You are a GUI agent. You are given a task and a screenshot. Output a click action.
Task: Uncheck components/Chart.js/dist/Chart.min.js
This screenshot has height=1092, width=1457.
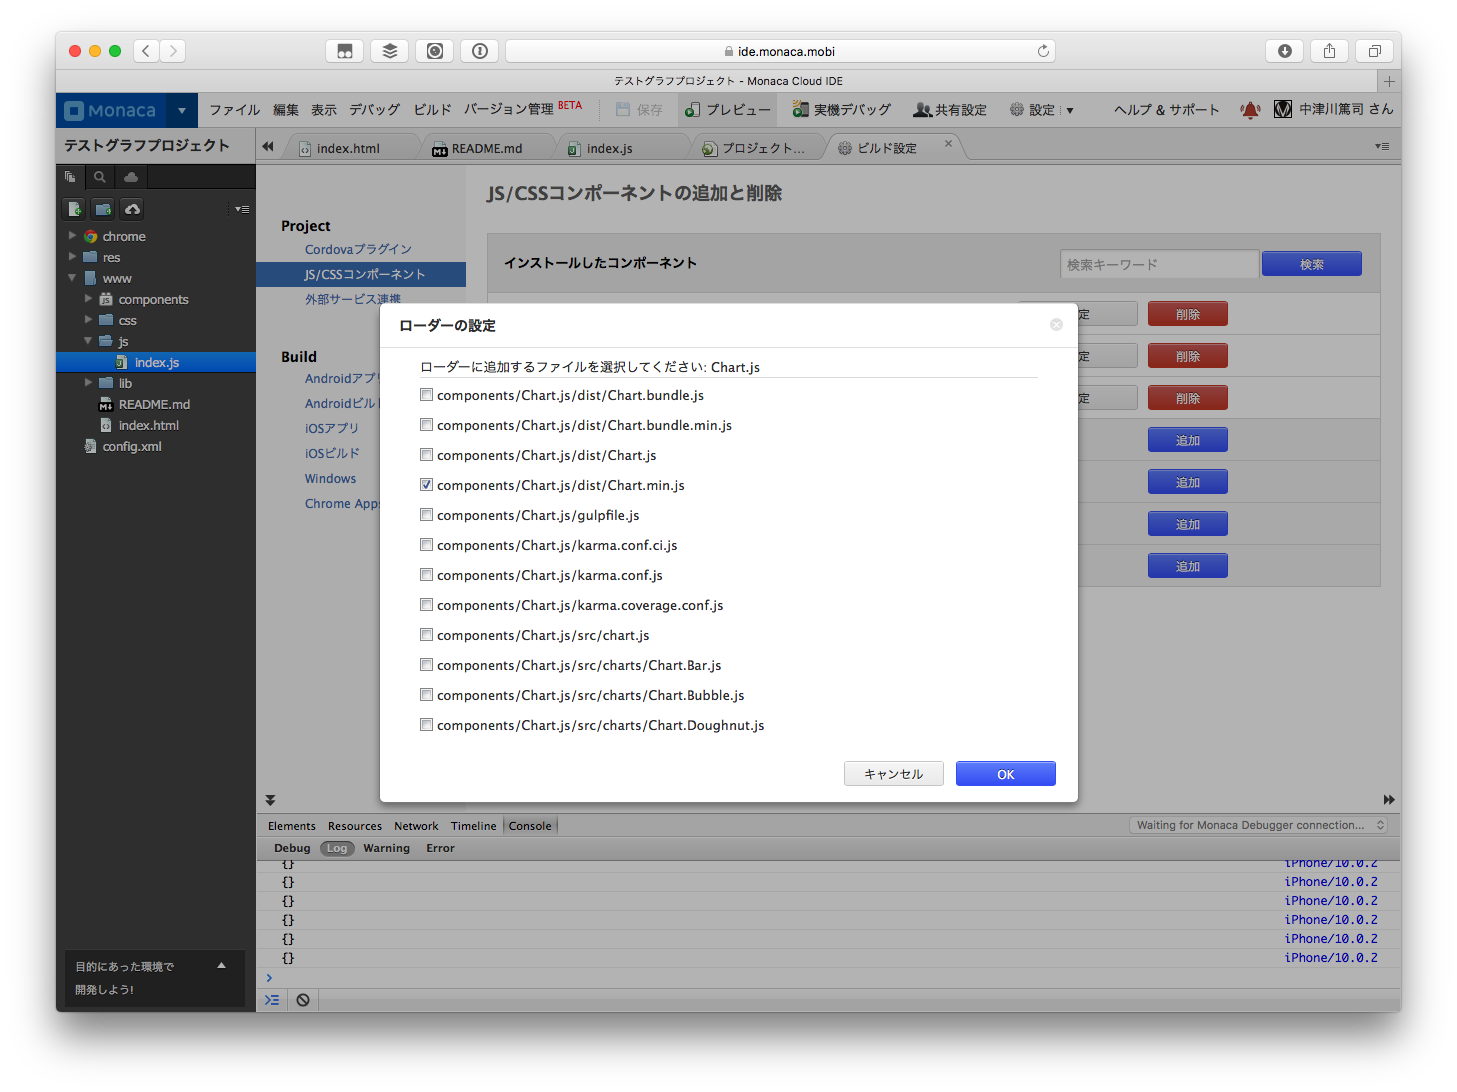pos(426,484)
